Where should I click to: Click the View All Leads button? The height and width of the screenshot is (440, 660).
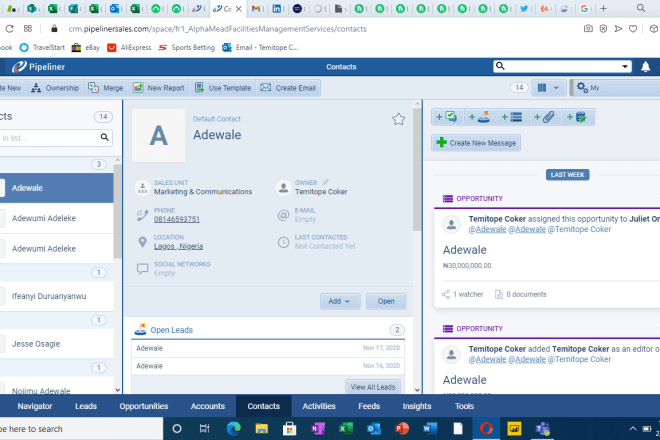(373, 387)
